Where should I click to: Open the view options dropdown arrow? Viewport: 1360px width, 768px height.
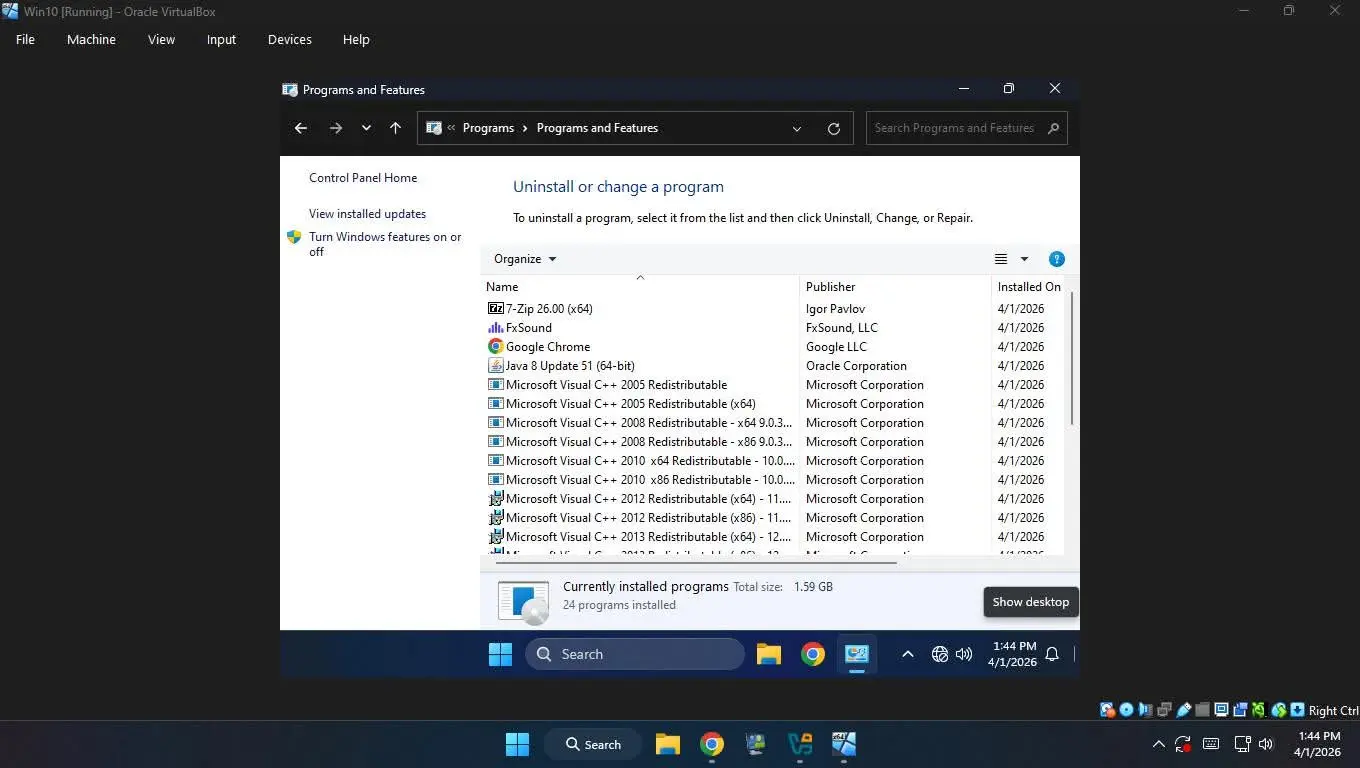1024,259
